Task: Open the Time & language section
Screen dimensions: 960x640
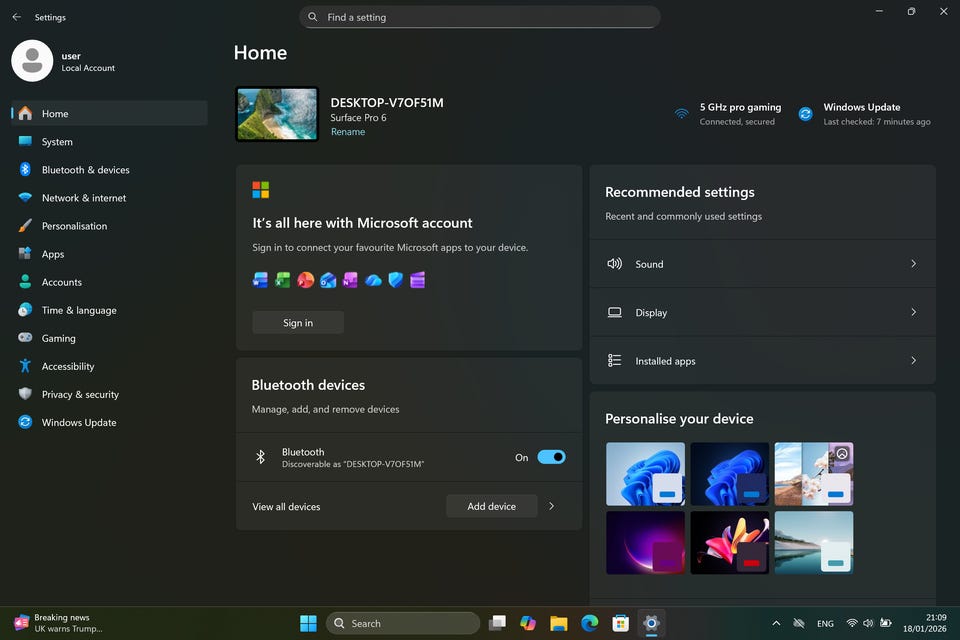Action: pyautogui.click(x=79, y=310)
